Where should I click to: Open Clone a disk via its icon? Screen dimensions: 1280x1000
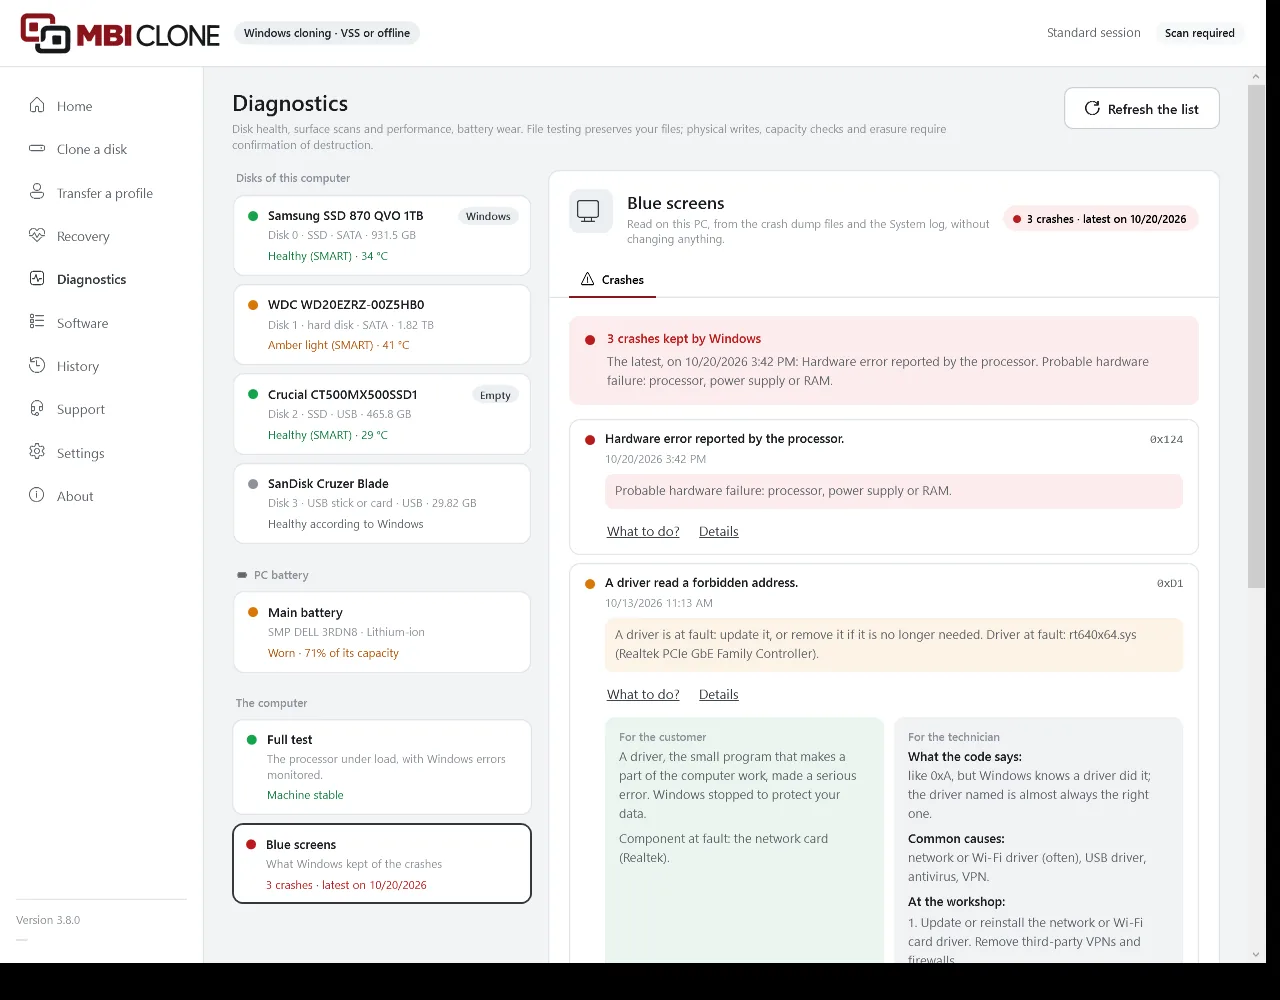click(x=37, y=148)
